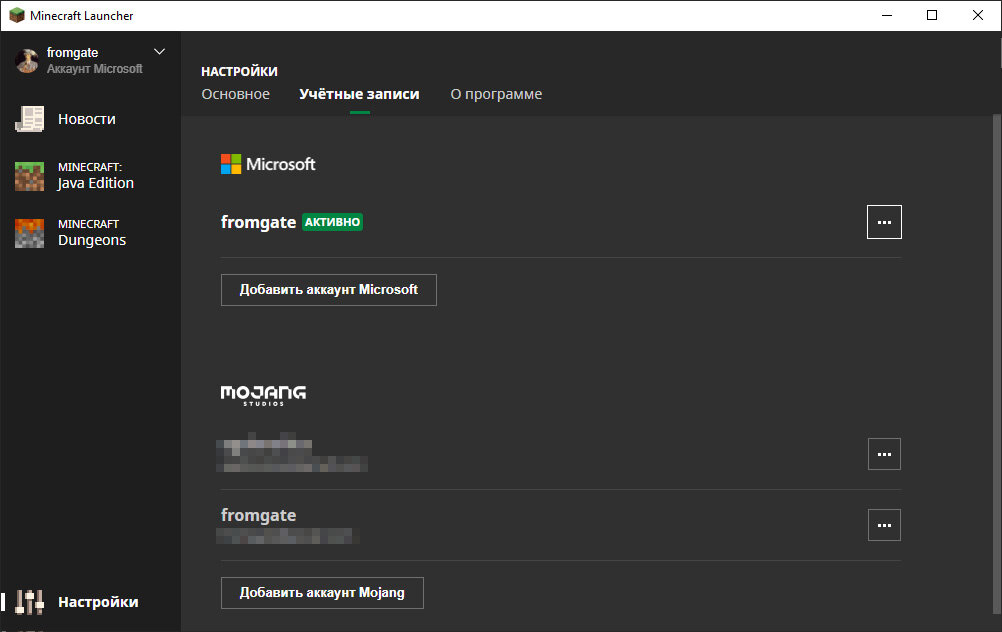Image resolution: width=1002 pixels, height=632 pixels.
Task: Click the newspaper Новости icon
Action: [x=29, y=119]
